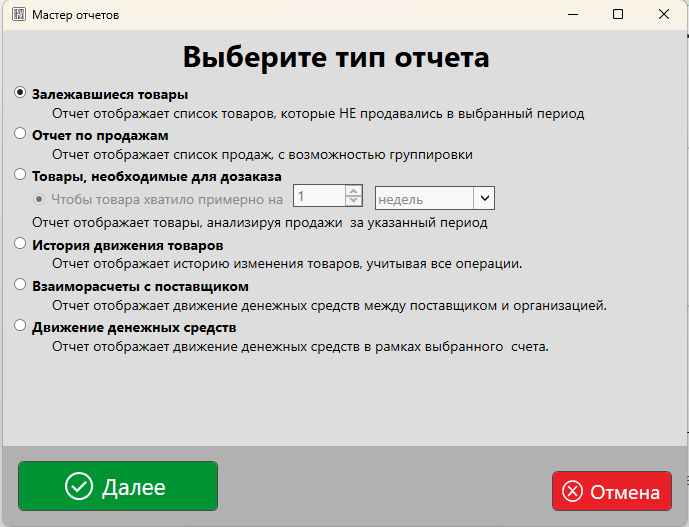Select Товары, необходимые для дозаказа radio button
This screenshot has height=527, width=689.
tap(20, 174)
